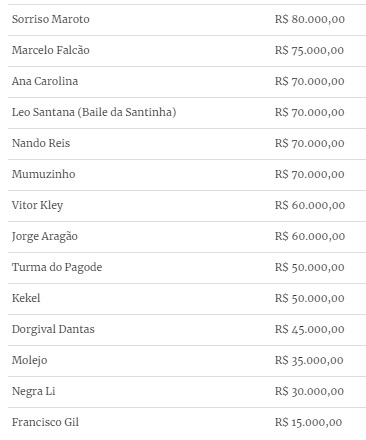Image resolution: width=366 pixels, height=440 pixels.
Task: Select Vitor Kley in the list
Action: 37,206
